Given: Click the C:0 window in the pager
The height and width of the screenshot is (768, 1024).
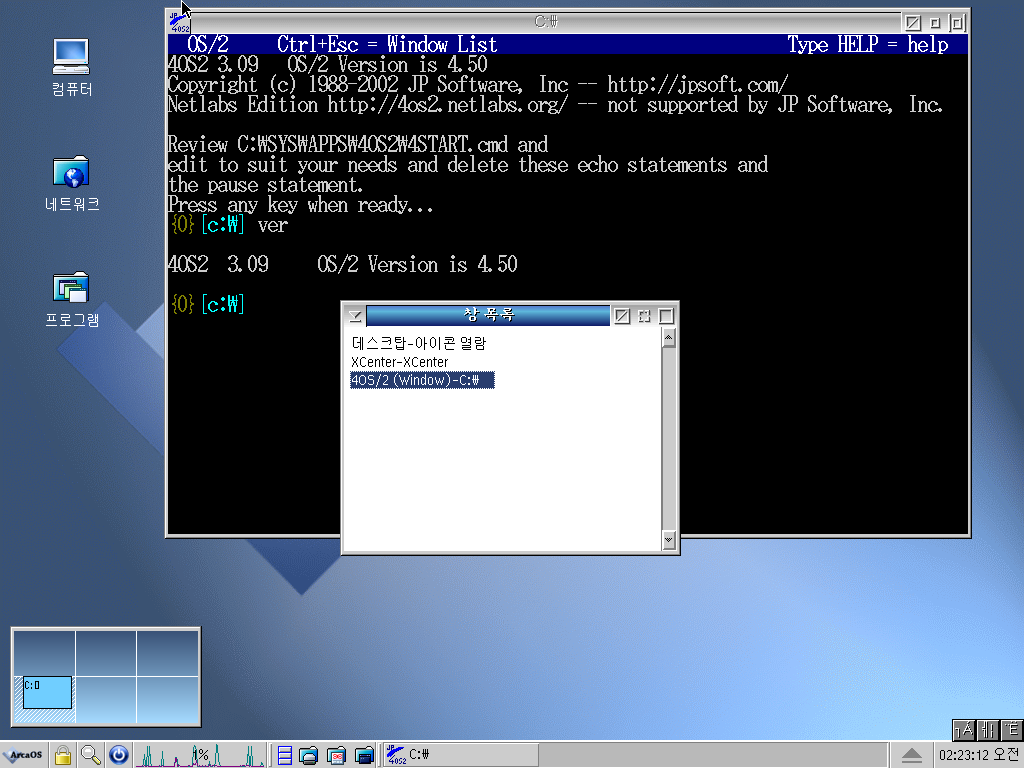Looking at the screenshot, I should [x=47, y=692].
